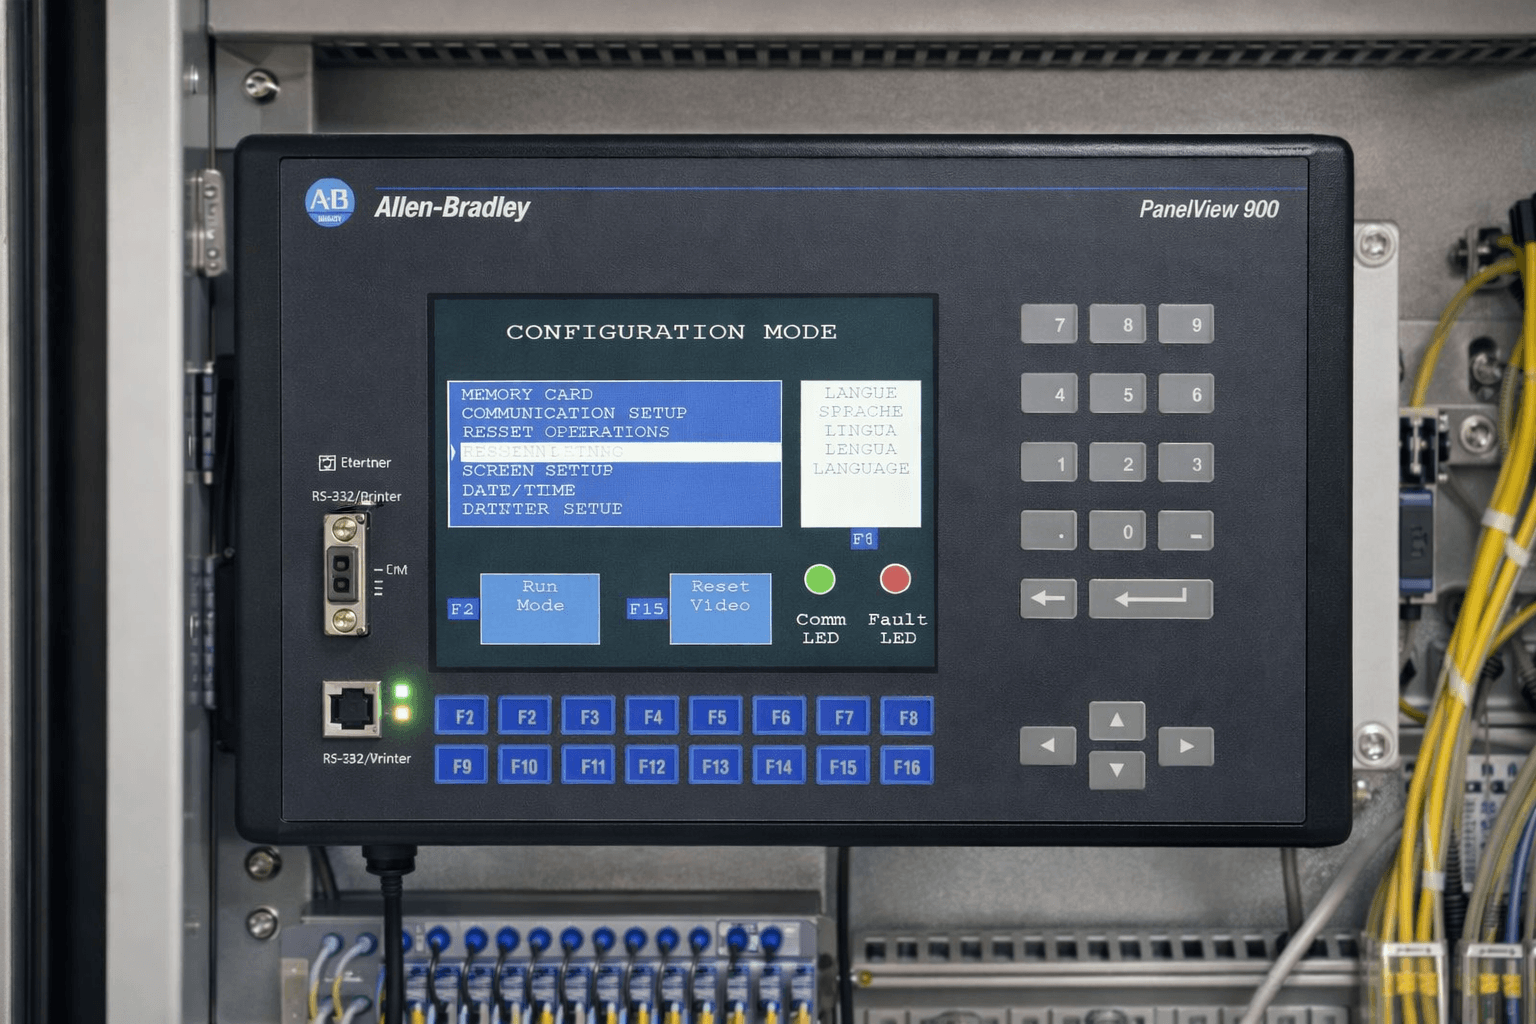Tap the 0 key on the numeric keypad
Image resolution: width=1536 pixels, height=1024 pixels.
[x=1118, y=531]
